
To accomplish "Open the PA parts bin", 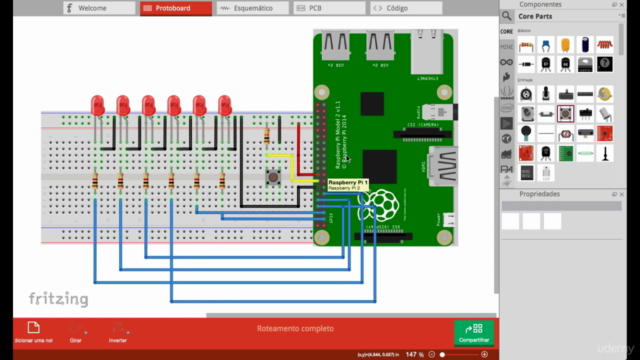I will (x=507, y=169).
